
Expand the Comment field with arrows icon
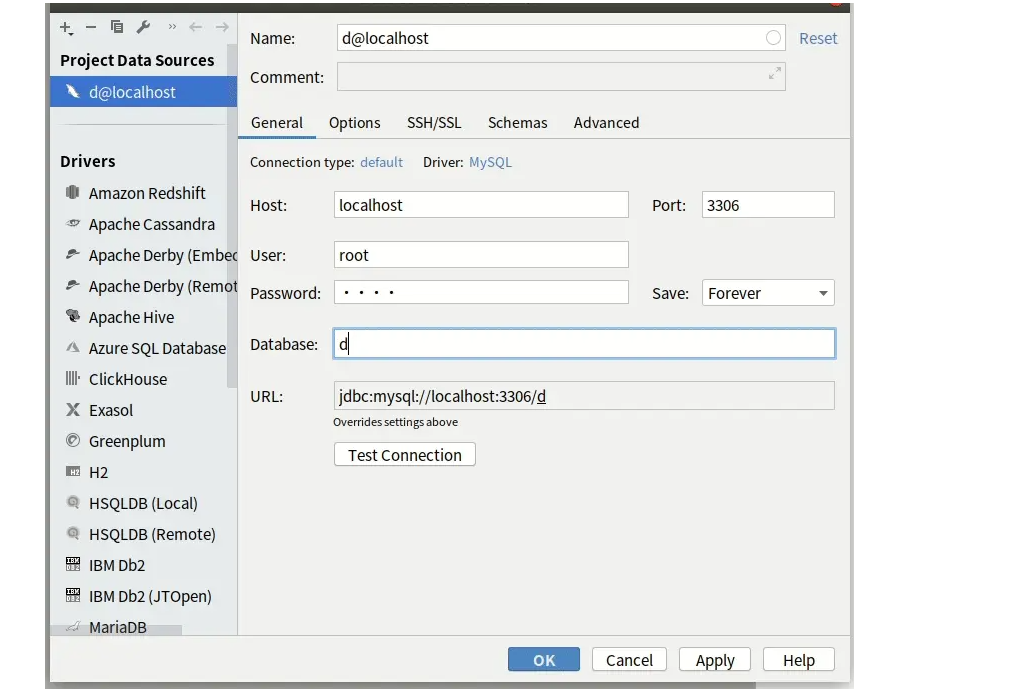tap(774, 73)
